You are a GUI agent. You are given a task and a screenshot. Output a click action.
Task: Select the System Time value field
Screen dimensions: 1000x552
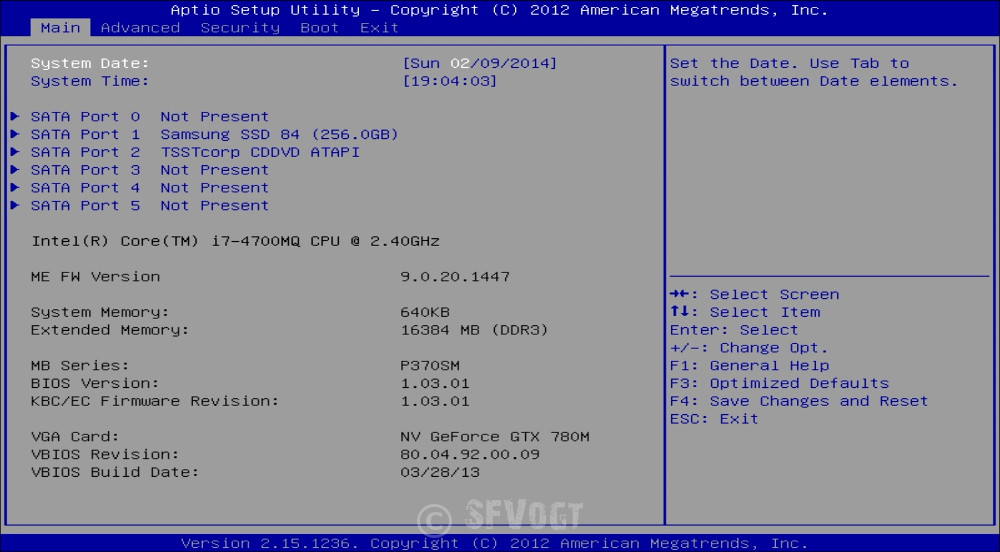pos(450,81)
